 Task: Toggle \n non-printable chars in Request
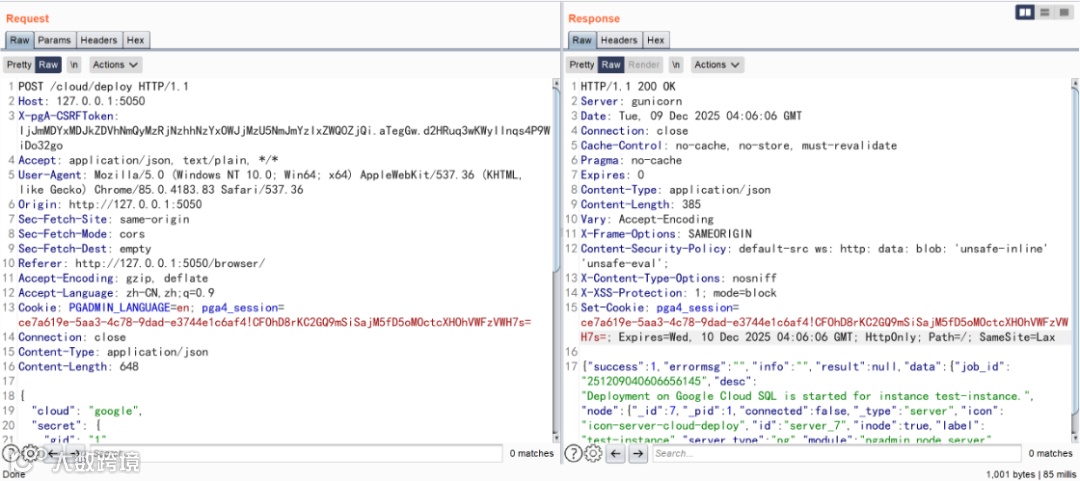pyautogui.click(x=74, y=65)
